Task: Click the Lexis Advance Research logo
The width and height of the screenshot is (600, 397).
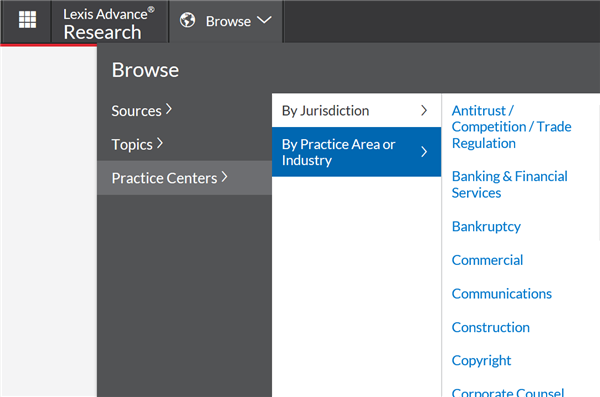Action: pyautogui.click(x=109, y=23)
